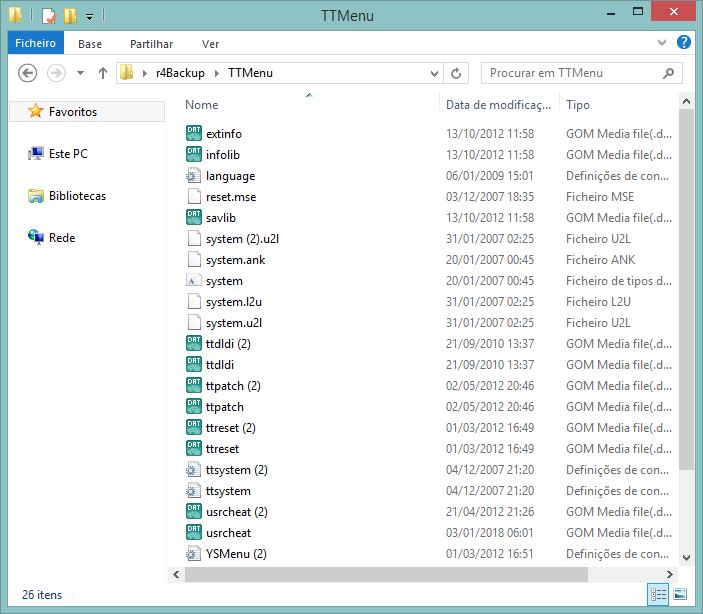
Task: Select the system.l2u file name
Action: point(234,302)
